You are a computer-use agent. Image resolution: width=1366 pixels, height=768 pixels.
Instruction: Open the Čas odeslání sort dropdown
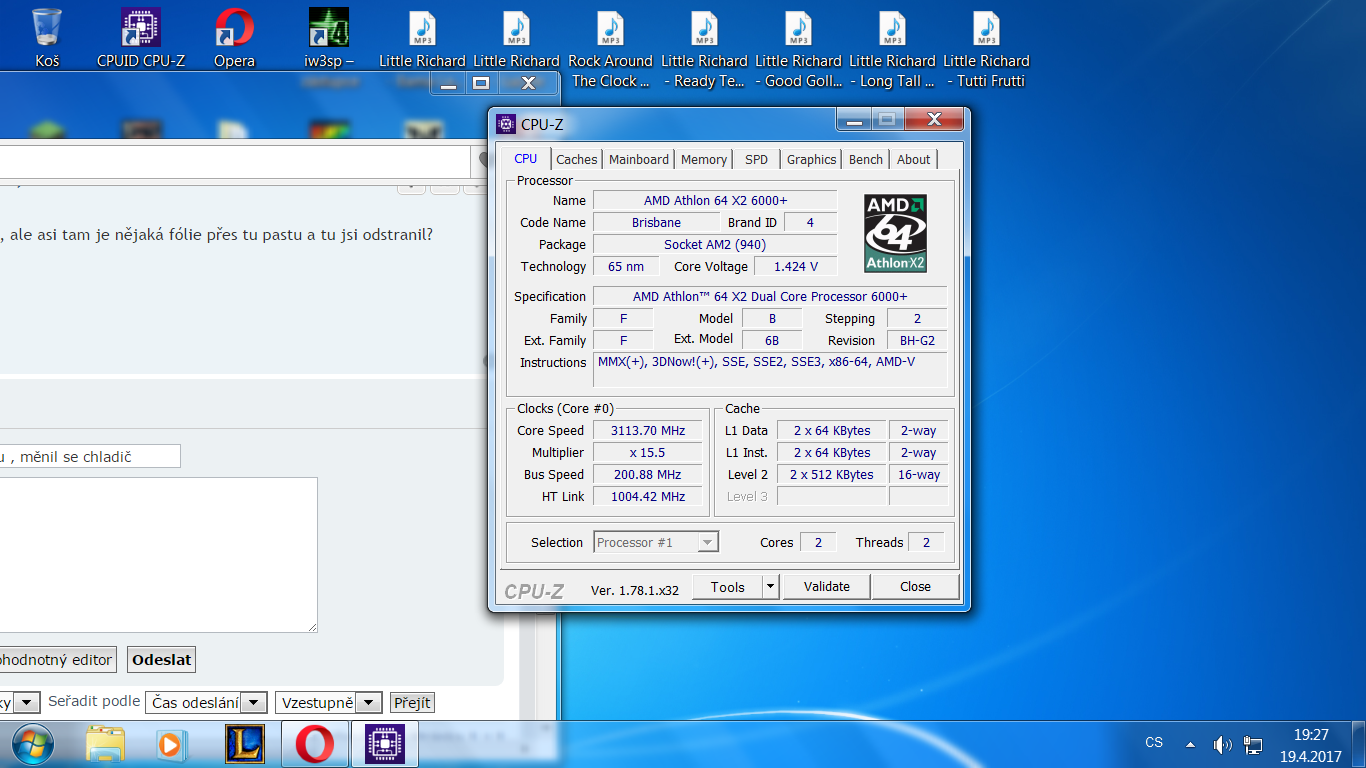coord(206,703)
